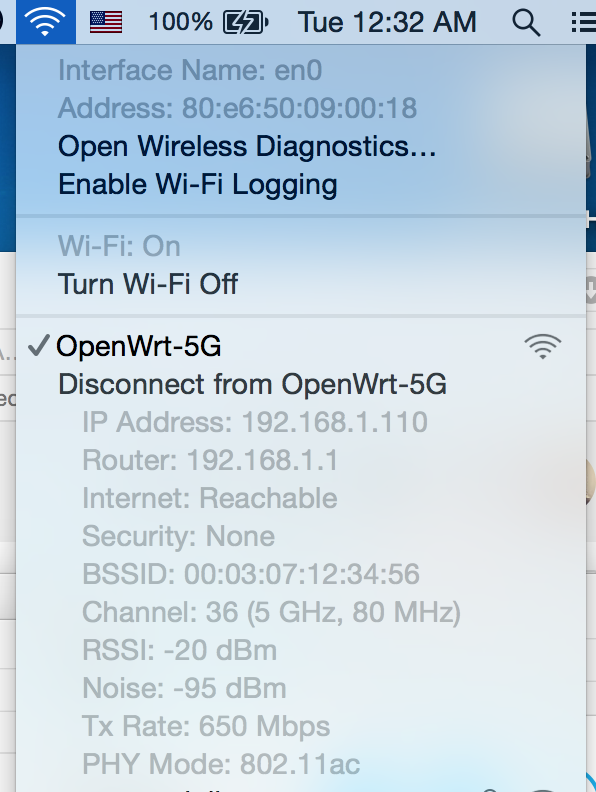Open Spotlight with the magnifying glass icon
Viewport: 596px width, 792px height.
click(x=526, y=23)
